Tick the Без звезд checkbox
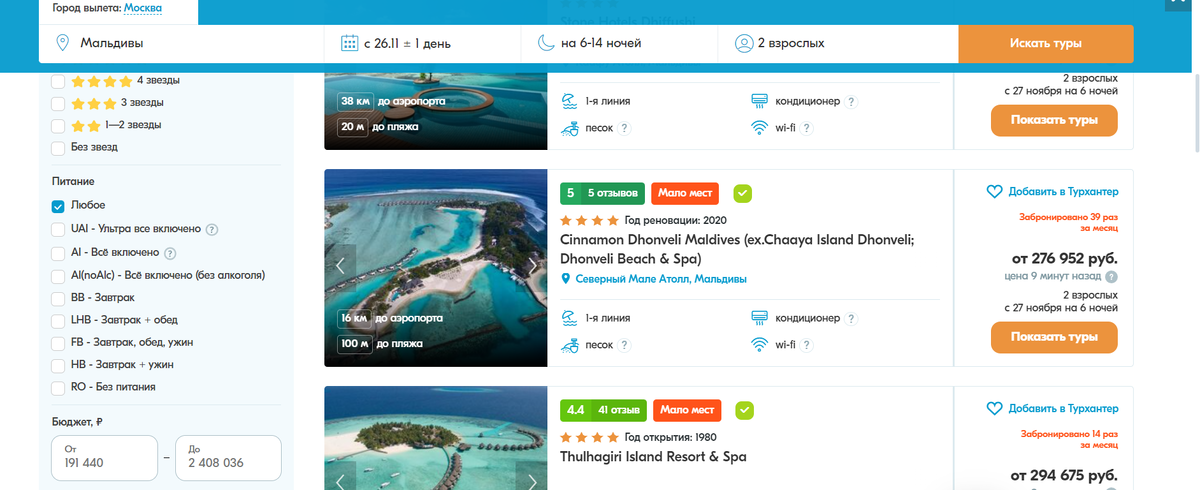The width and height of the screenshot is (1200, 490). 58,147
